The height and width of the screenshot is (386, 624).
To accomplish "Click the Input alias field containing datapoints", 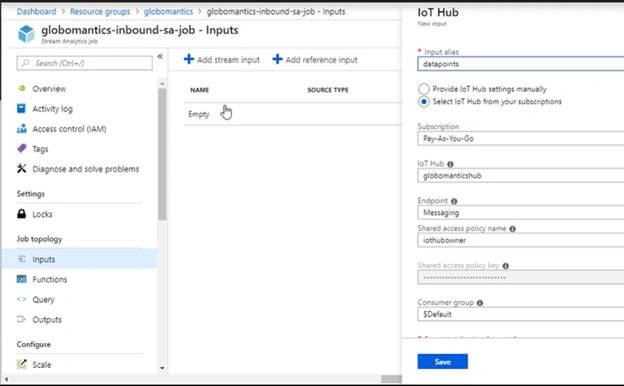I will [521, 64].
